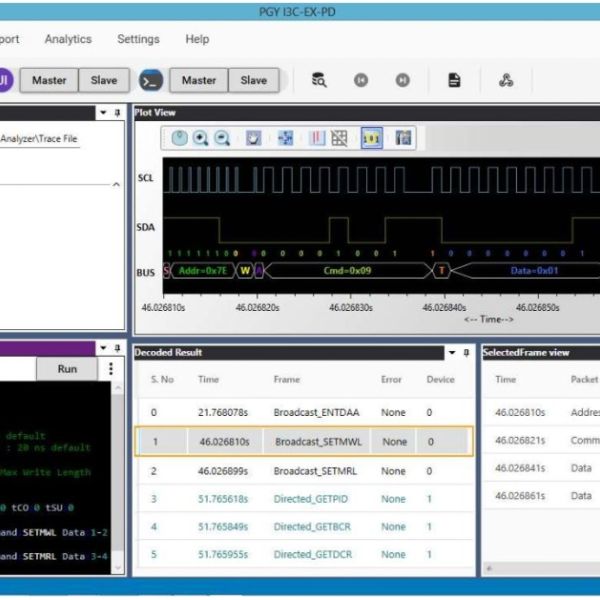Click the document report icon in toolbar
This screenshot has height=600, width=600.
point(454,80)
